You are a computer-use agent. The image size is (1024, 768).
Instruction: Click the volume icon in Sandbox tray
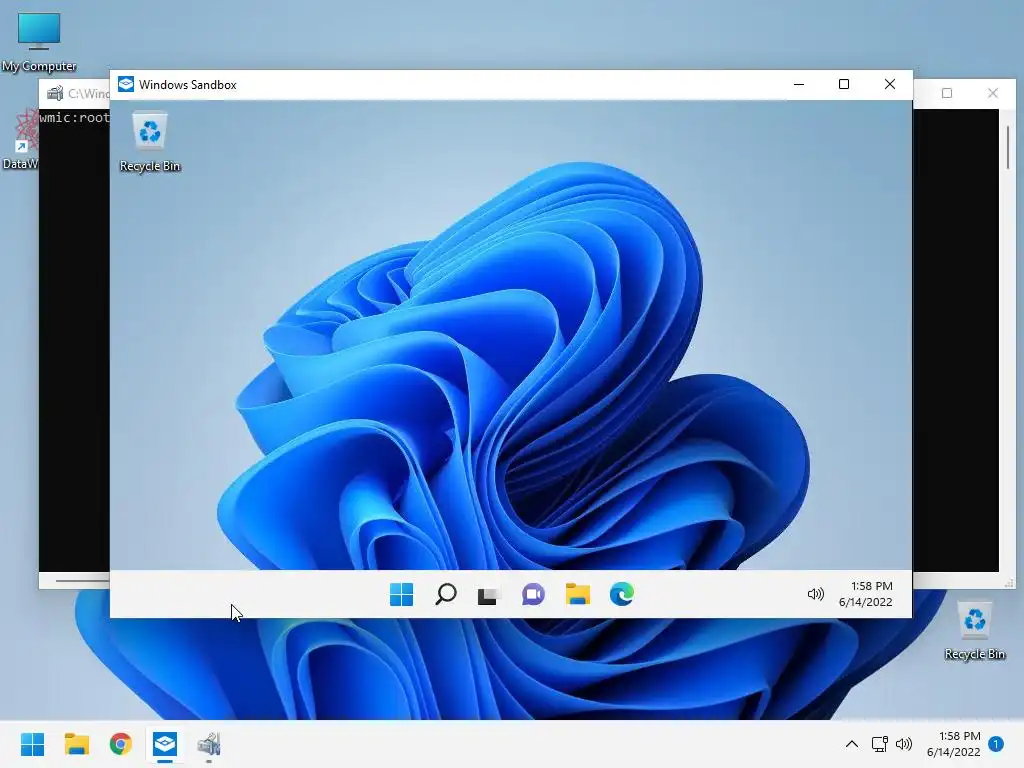point(815,594)
